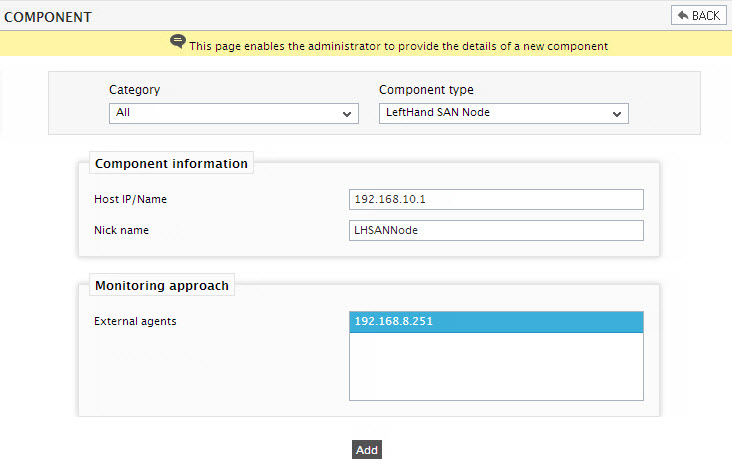Click the Category label
This screenshot has width=732, height=476.
click(134, 90)
